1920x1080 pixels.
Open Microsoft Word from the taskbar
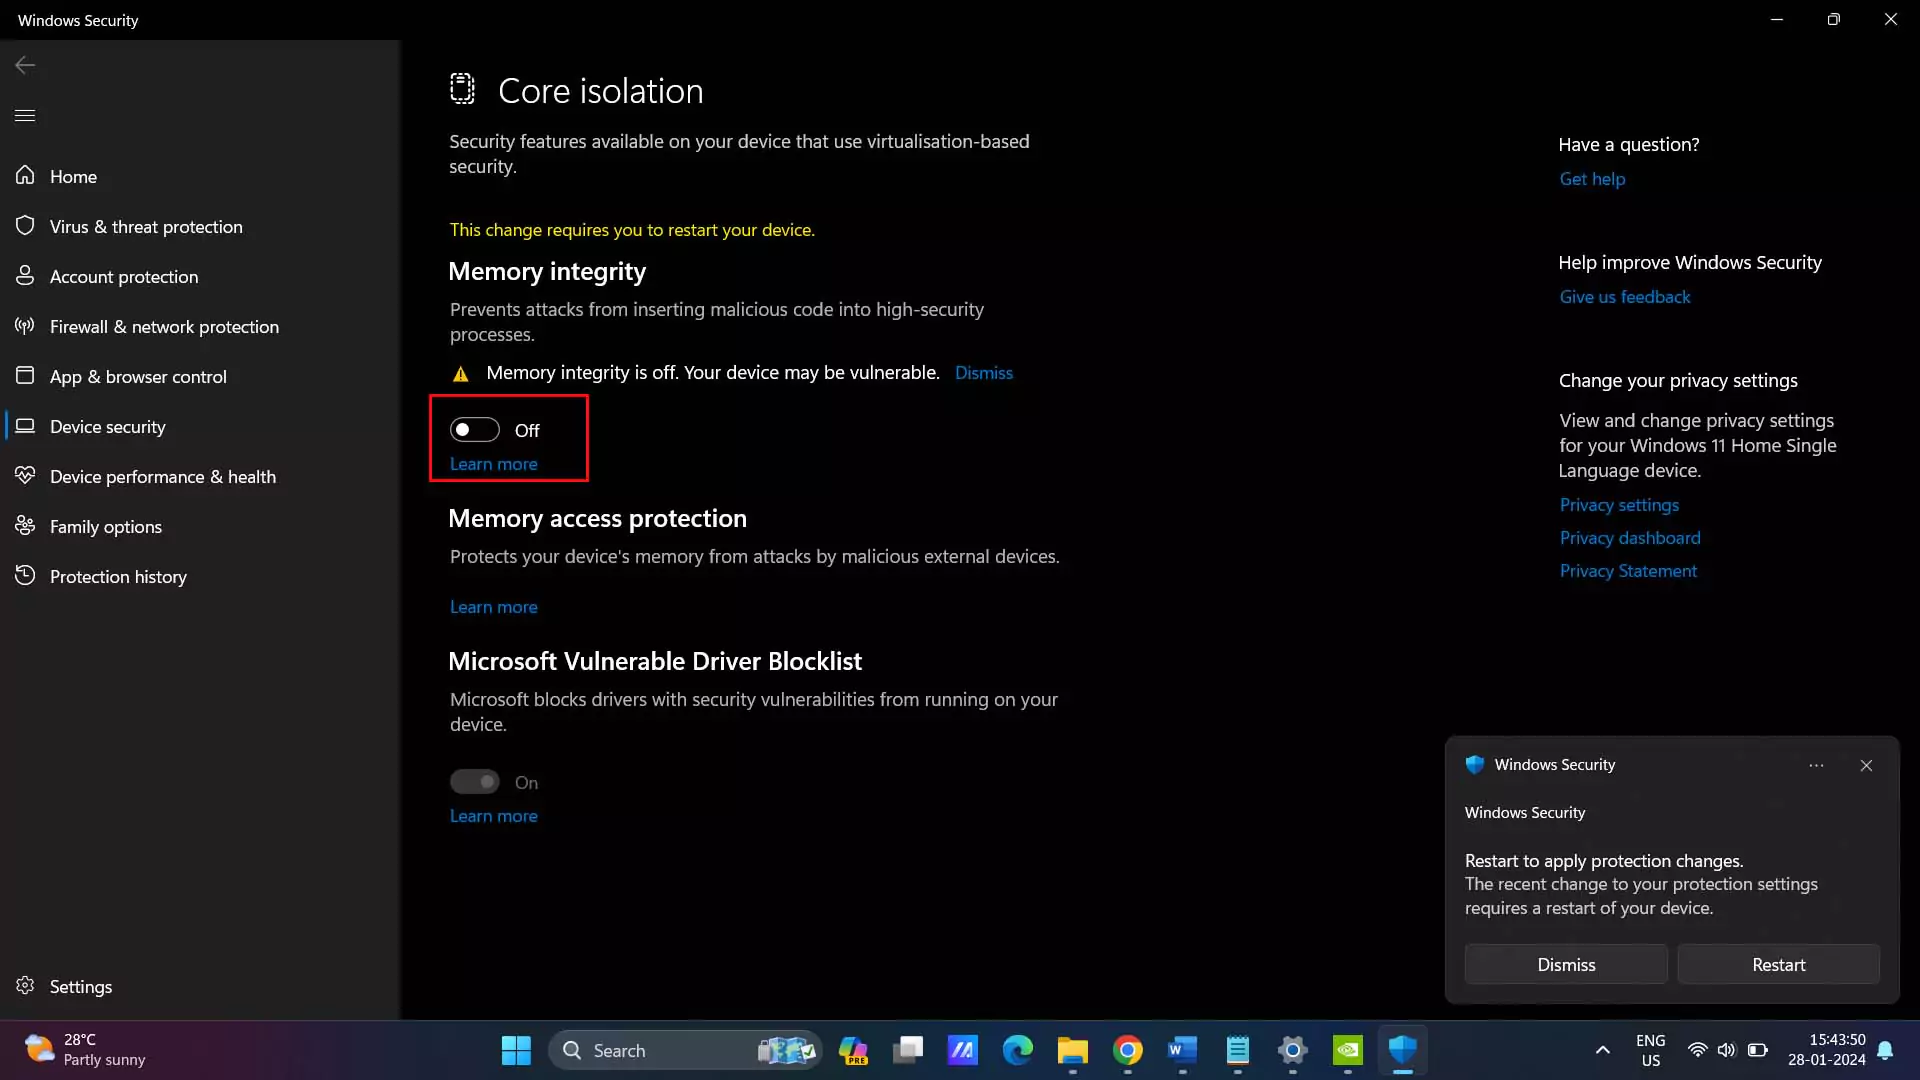click(x=1183, y=1050)
